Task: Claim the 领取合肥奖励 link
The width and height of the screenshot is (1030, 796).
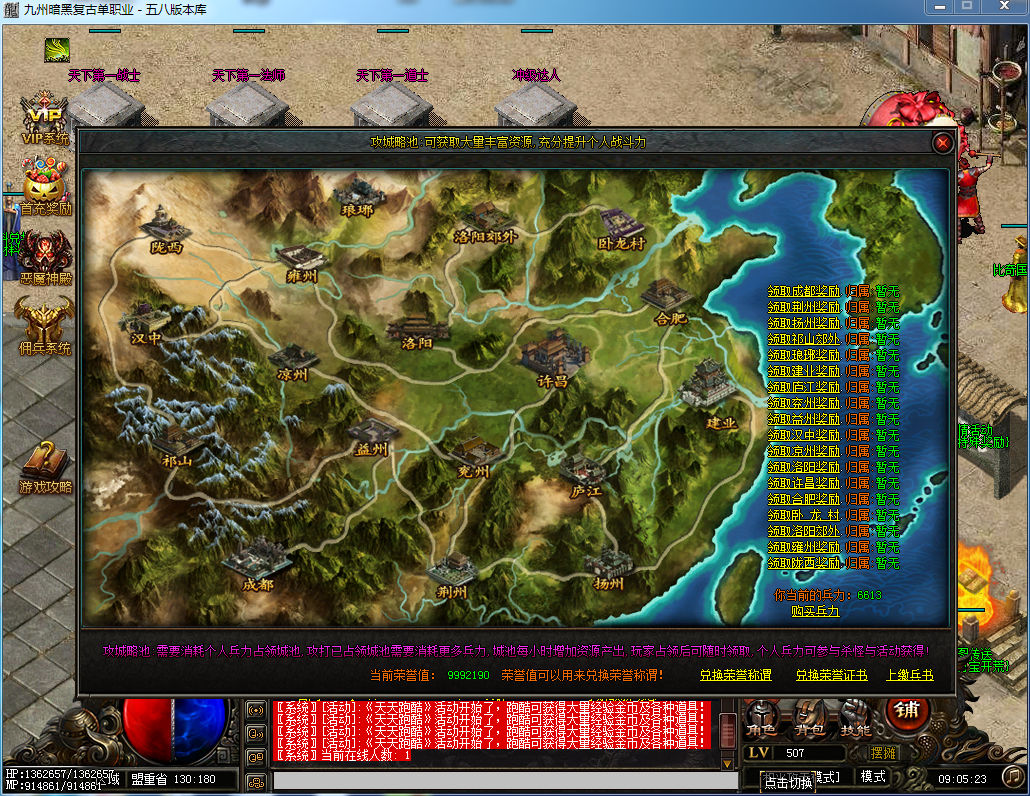Action: point(803,499)
